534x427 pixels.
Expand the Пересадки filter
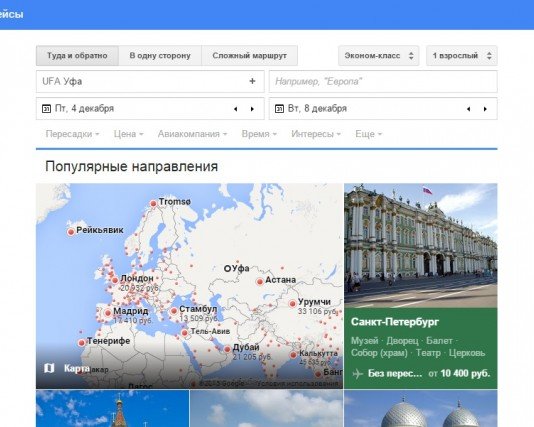click(x=73, y=134)
